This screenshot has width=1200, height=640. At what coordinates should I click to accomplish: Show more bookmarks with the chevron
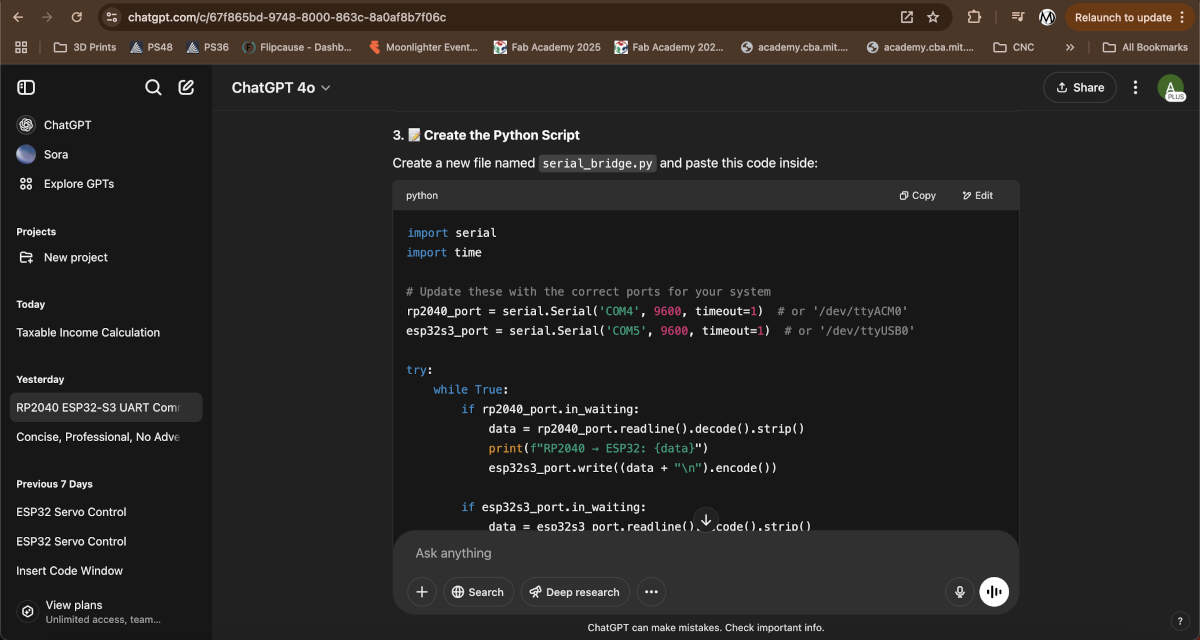pos(1070,47)
